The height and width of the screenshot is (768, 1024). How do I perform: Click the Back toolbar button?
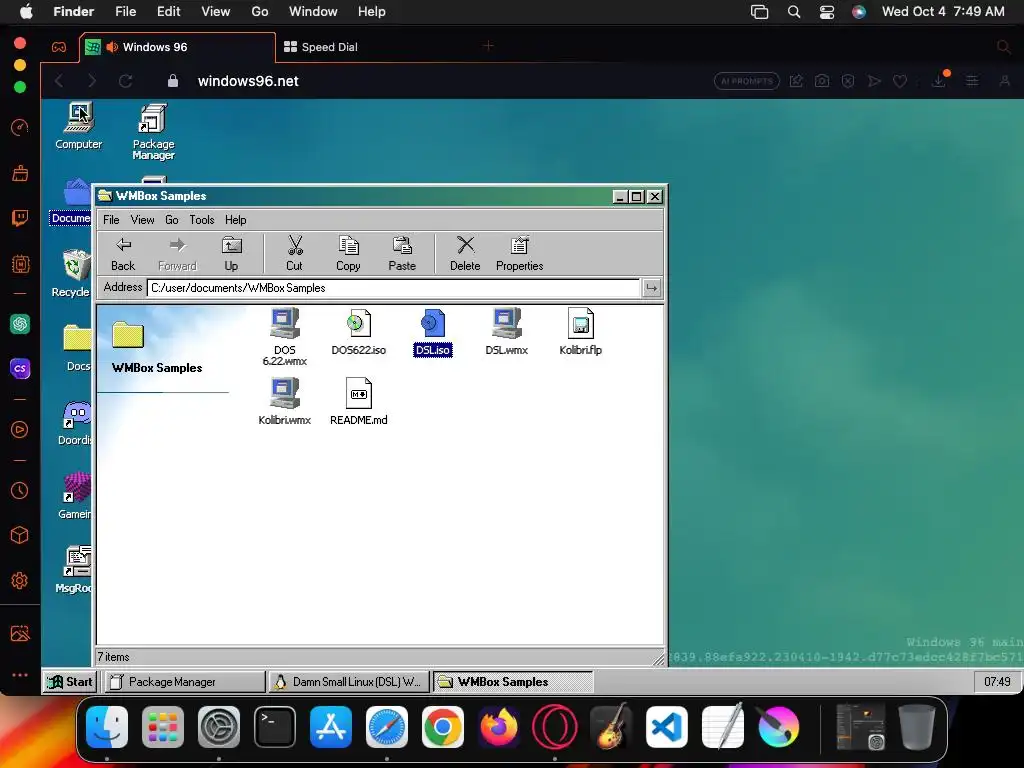(123, 254)
